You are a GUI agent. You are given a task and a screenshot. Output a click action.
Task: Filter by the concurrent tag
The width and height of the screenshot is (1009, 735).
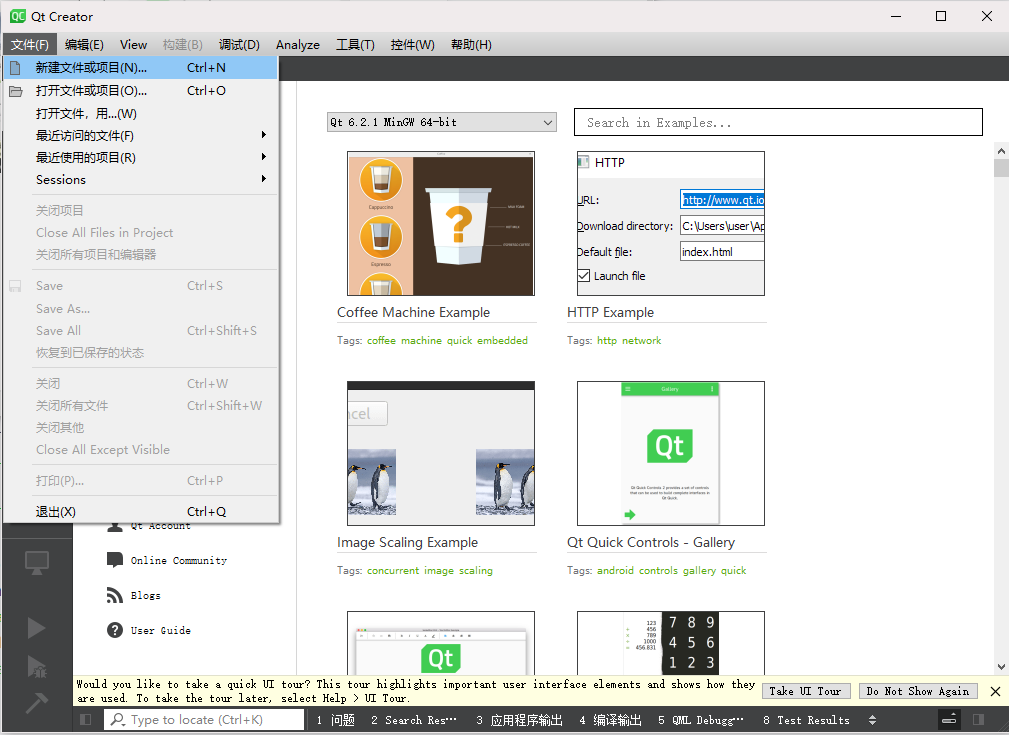pyautogui.click(x=393, y=571)
